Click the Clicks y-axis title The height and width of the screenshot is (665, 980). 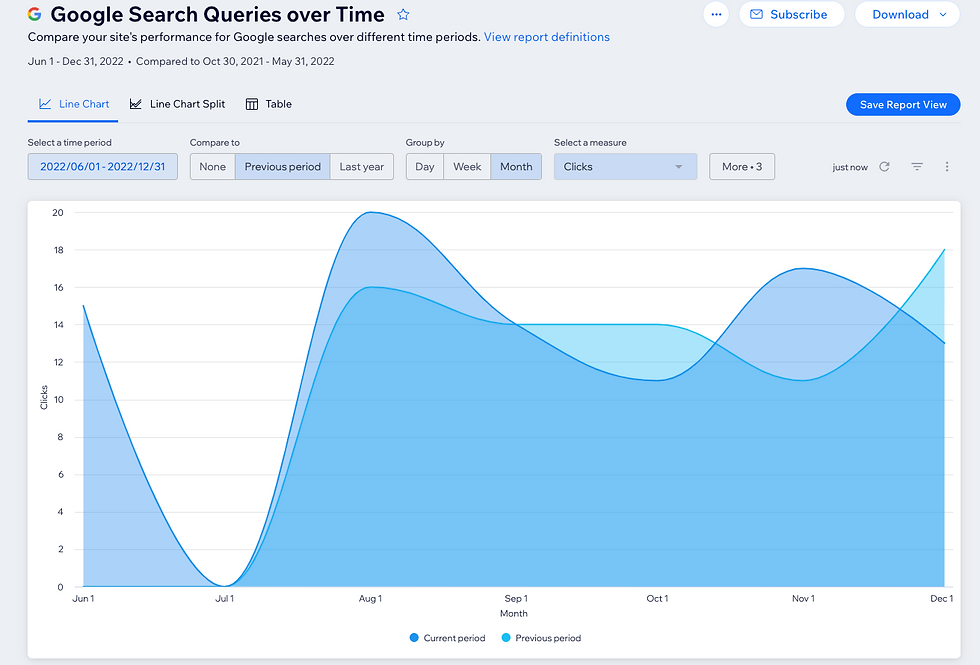pos(44,398)
